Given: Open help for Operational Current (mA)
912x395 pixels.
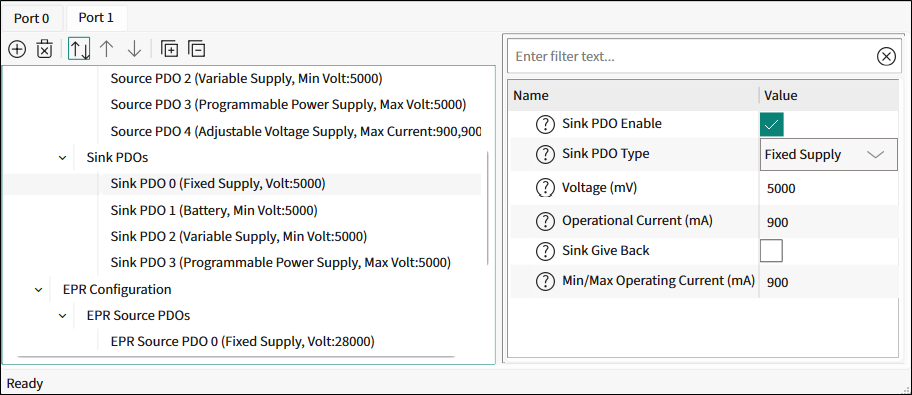Looking at the screenshot, I should (545, 221).
